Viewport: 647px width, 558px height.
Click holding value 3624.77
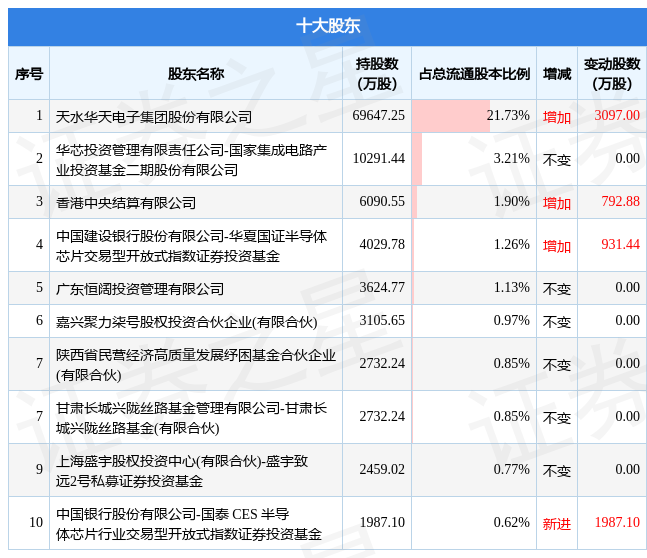click(x=382, y=287)
